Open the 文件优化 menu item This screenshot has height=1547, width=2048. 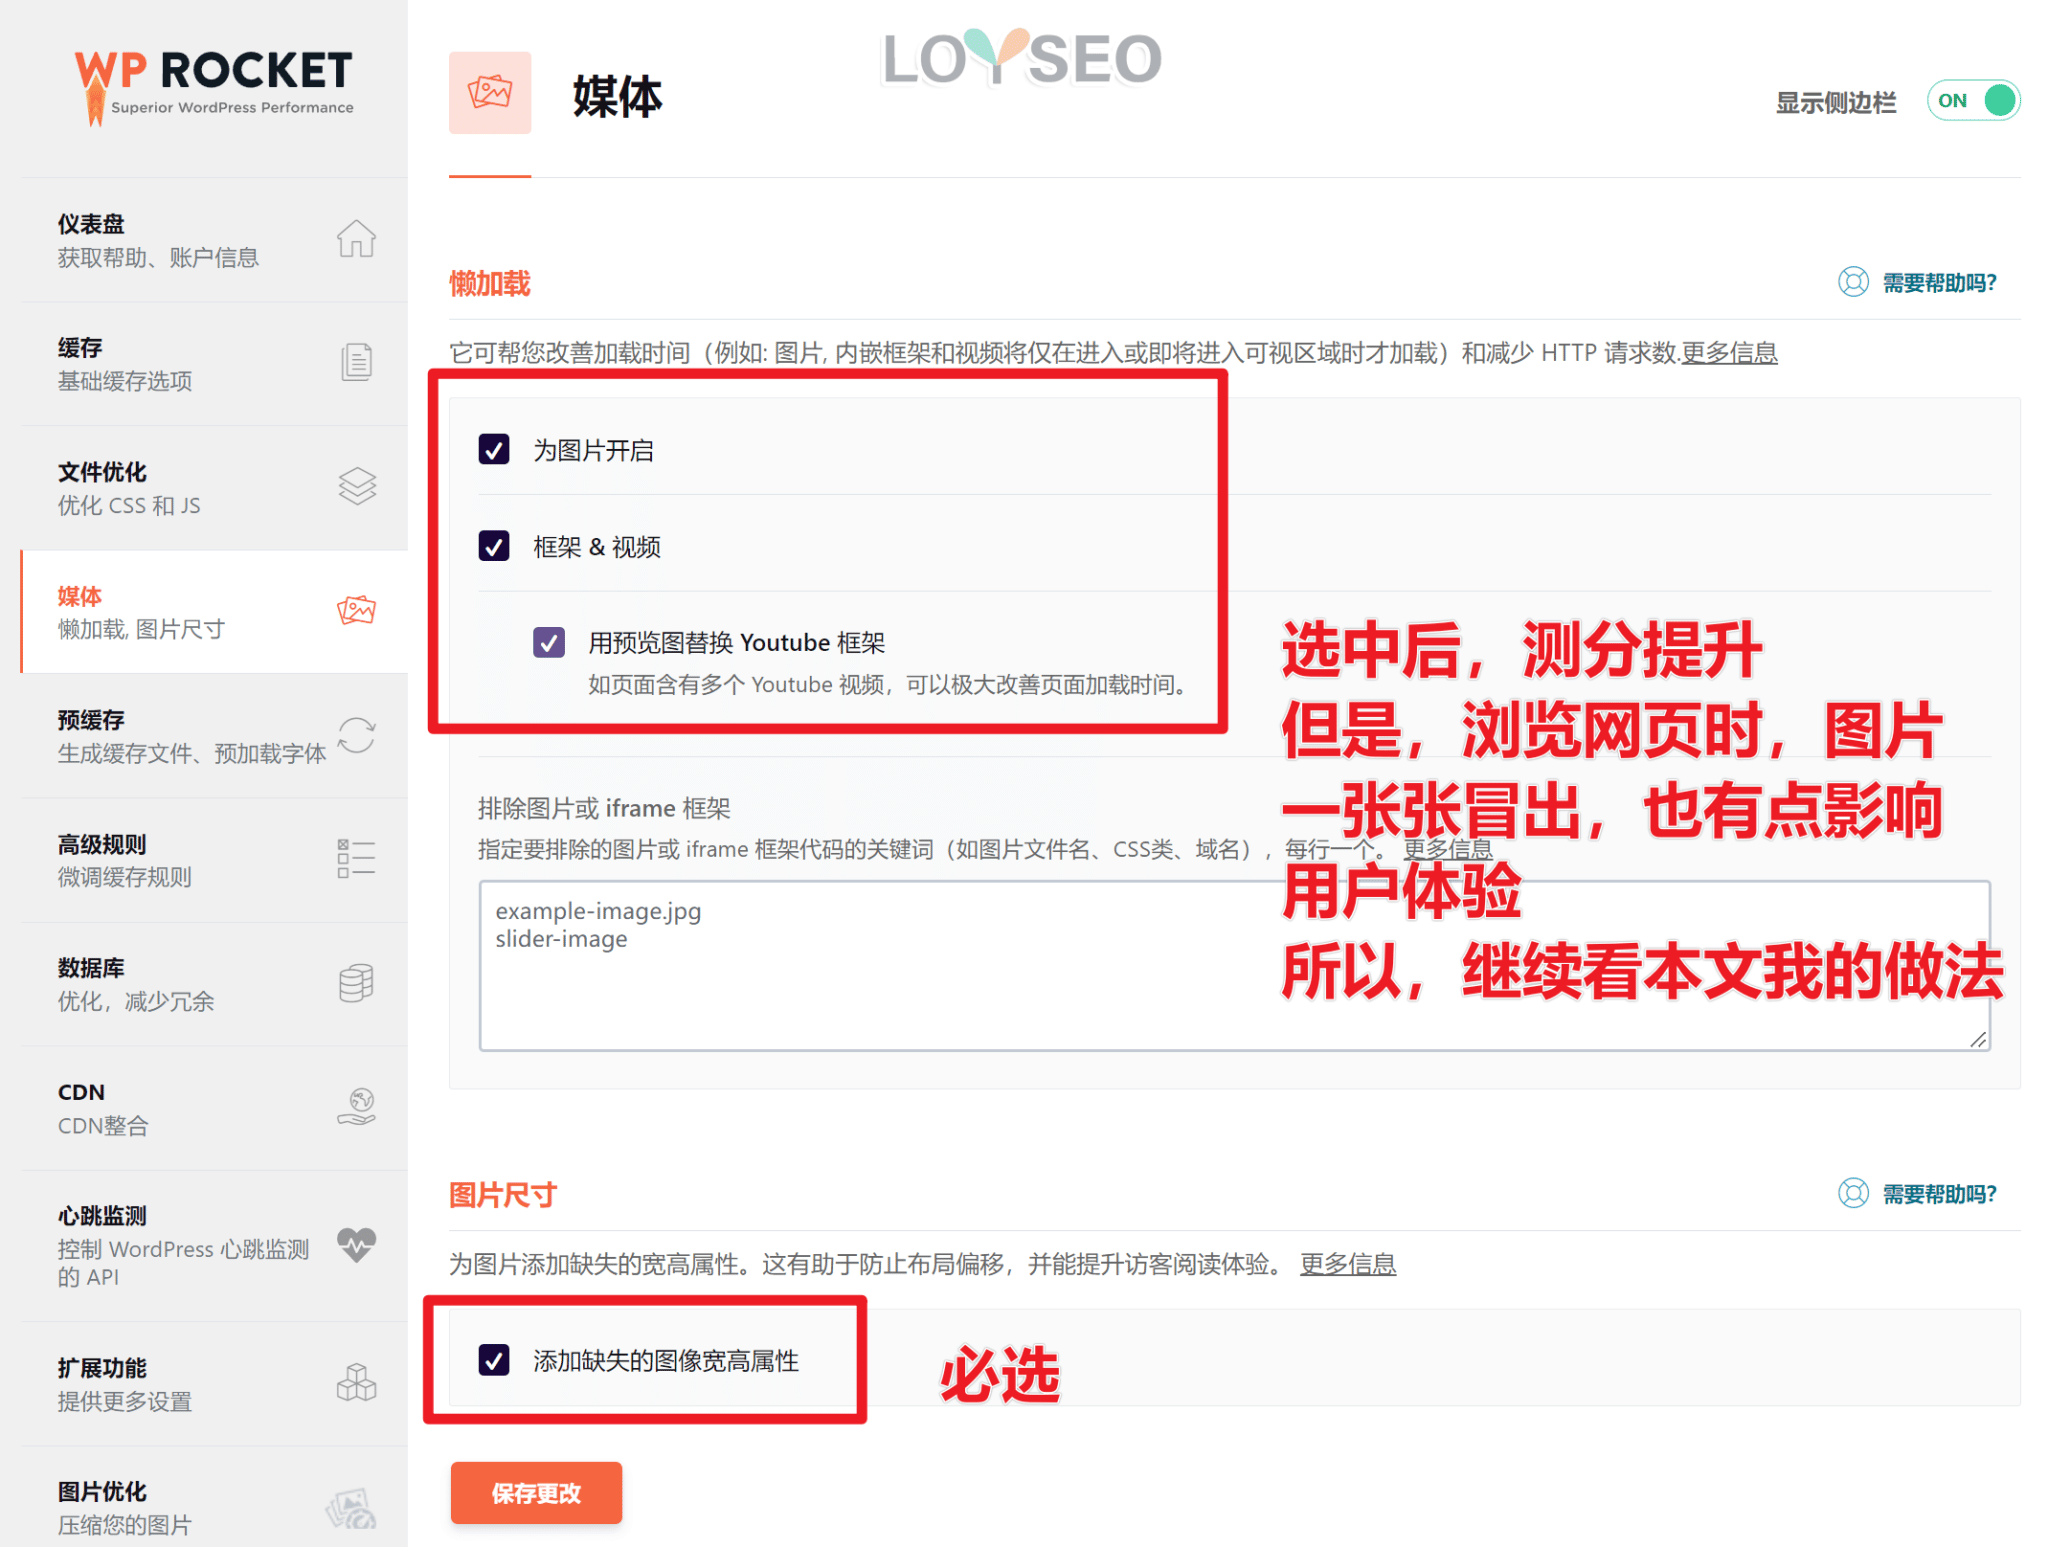tap(214, 488)
